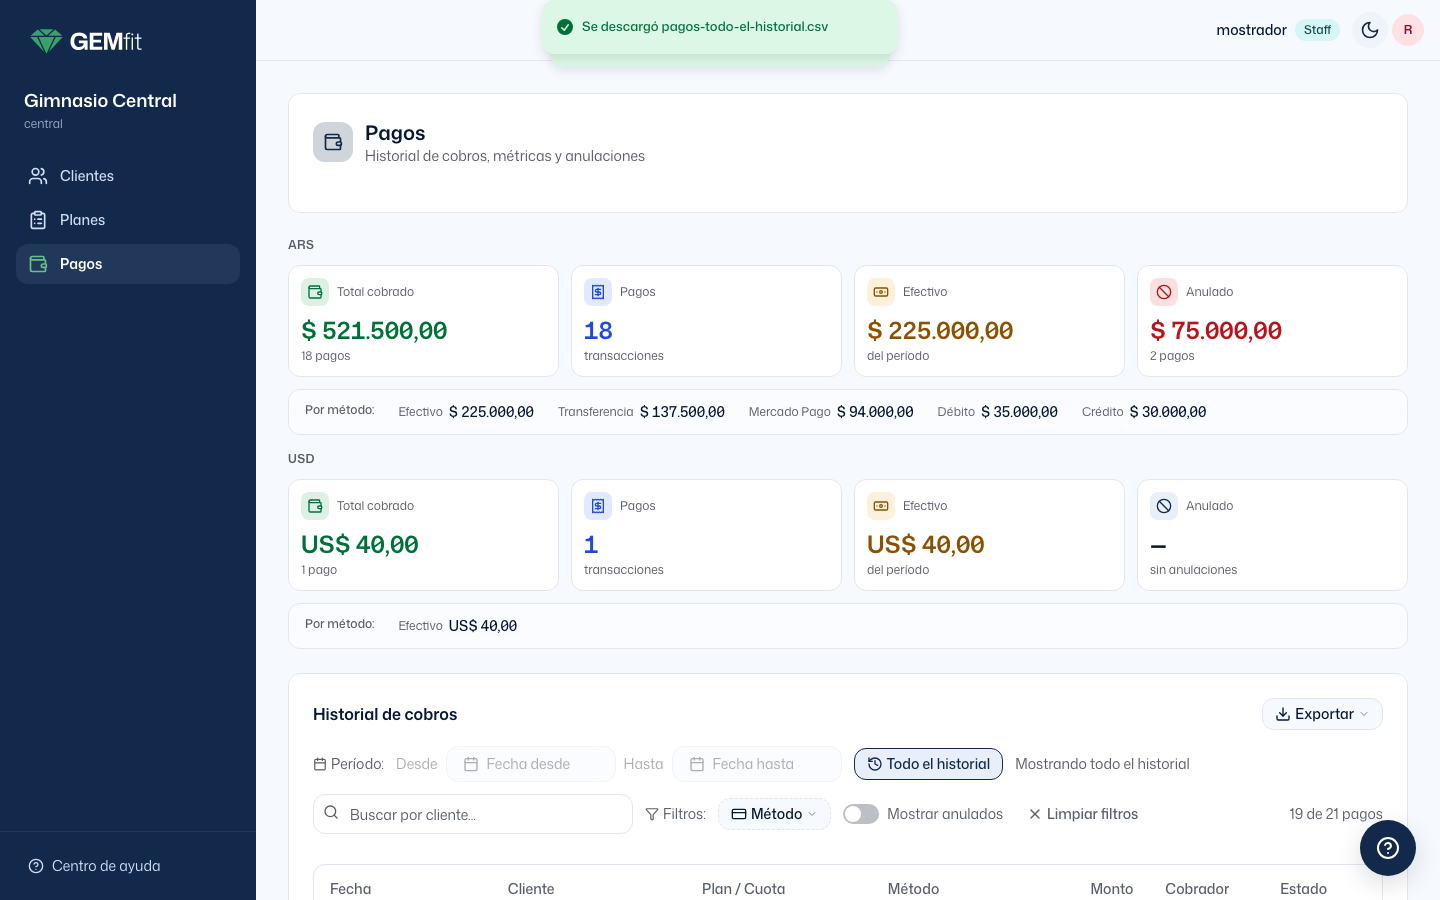Screen dimensions: 1440x900
Task: Focus the Buscar por cliente search field
Action: pyautogui.click(x=473, y=814)
